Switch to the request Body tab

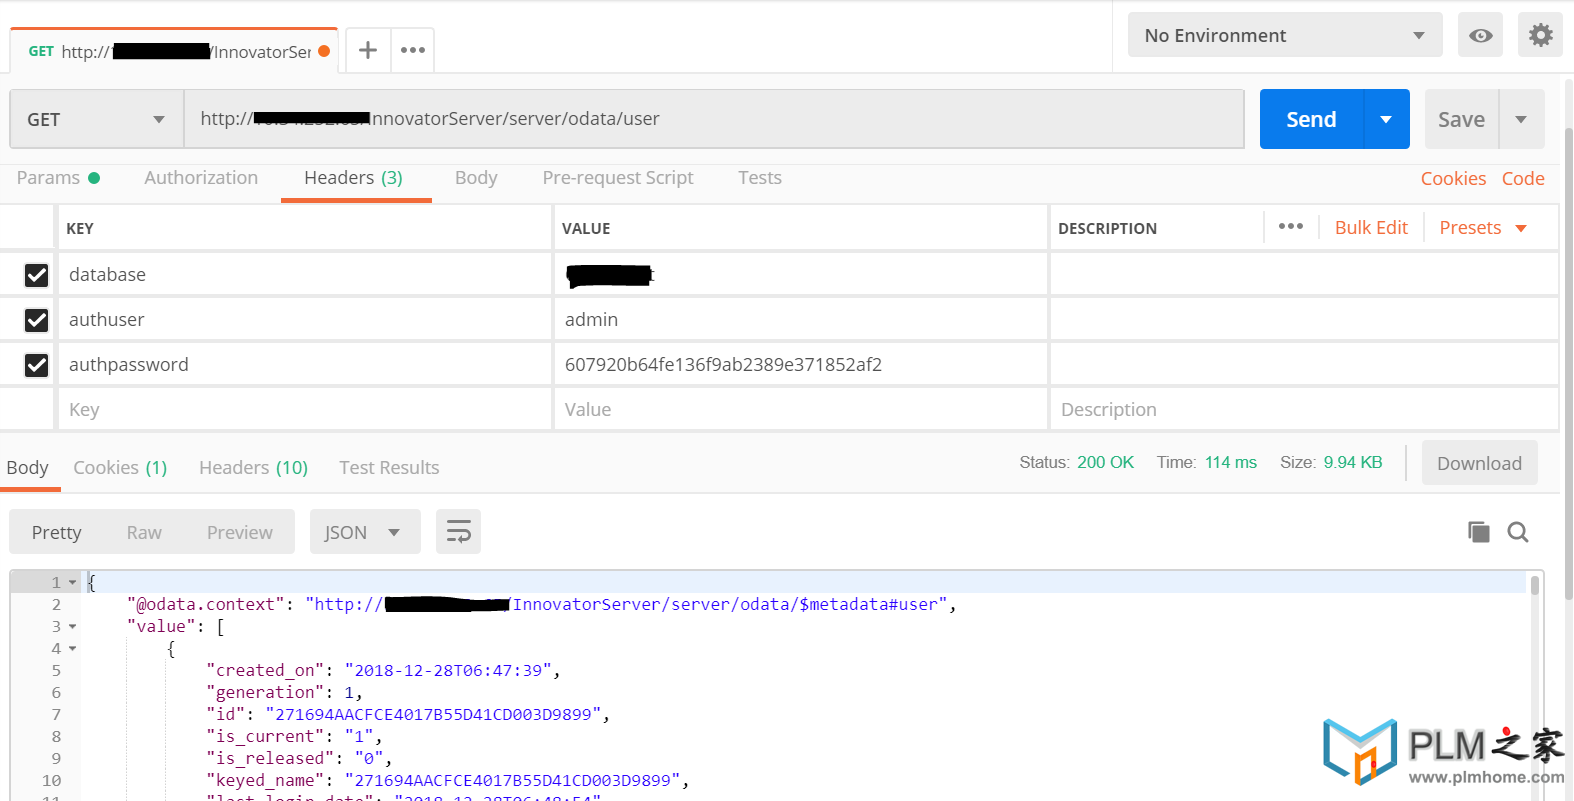click(x=476, y=178)
